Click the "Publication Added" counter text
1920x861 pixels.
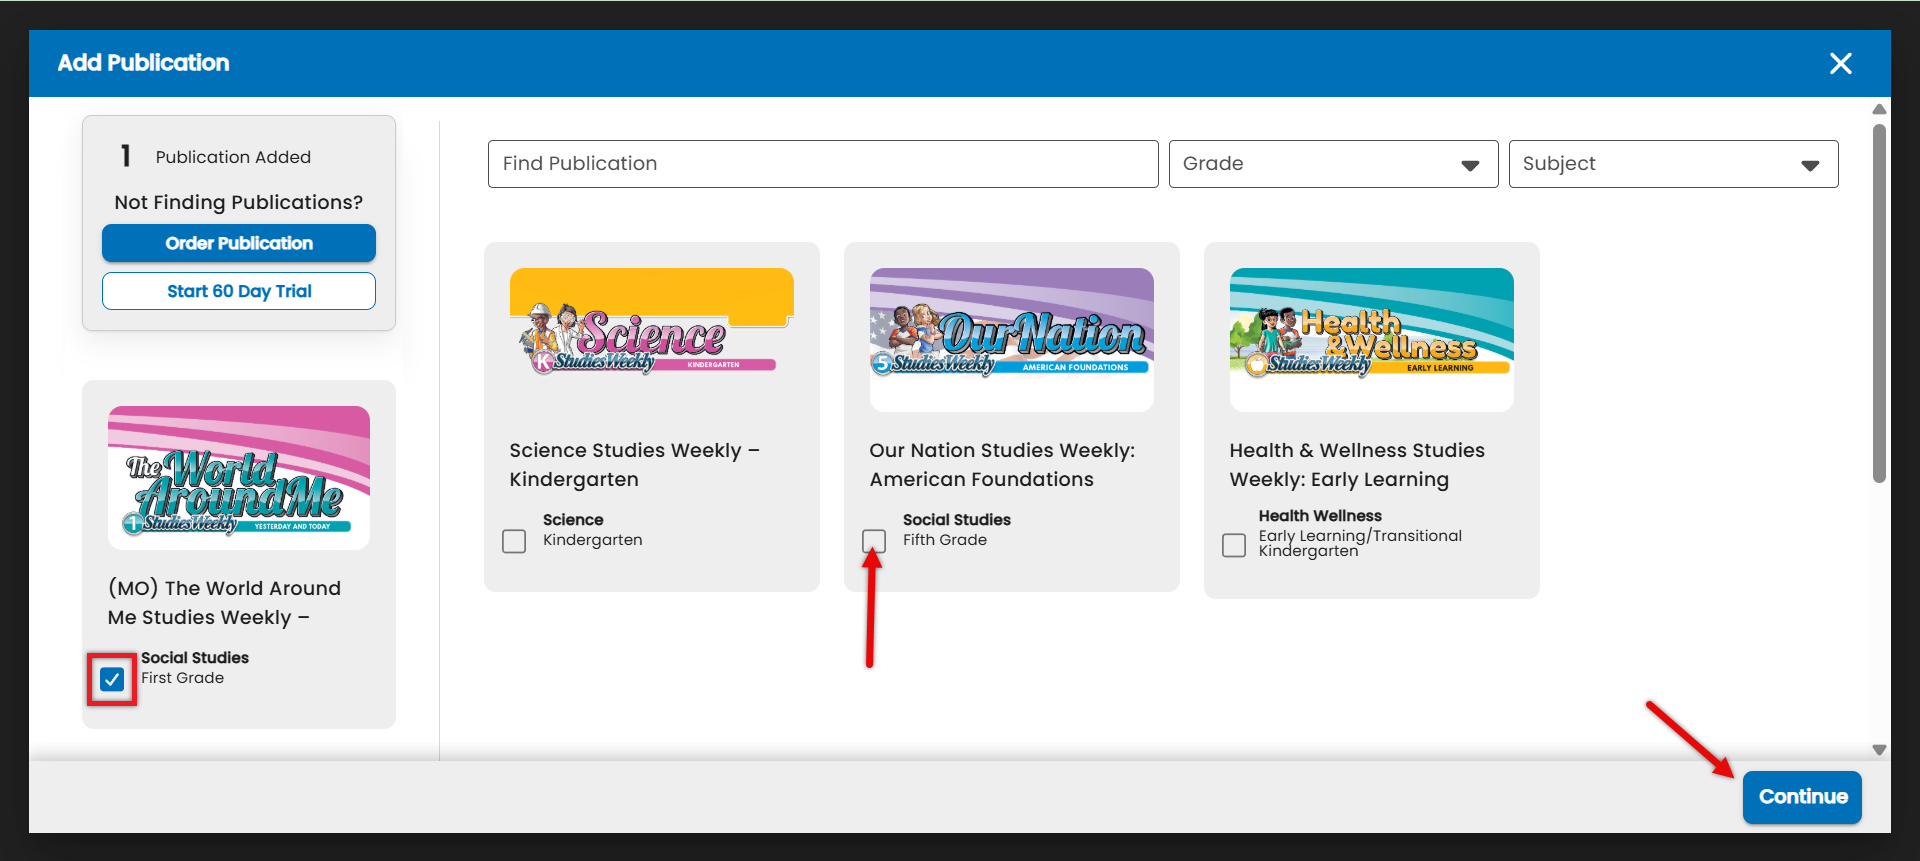(233, 157)
